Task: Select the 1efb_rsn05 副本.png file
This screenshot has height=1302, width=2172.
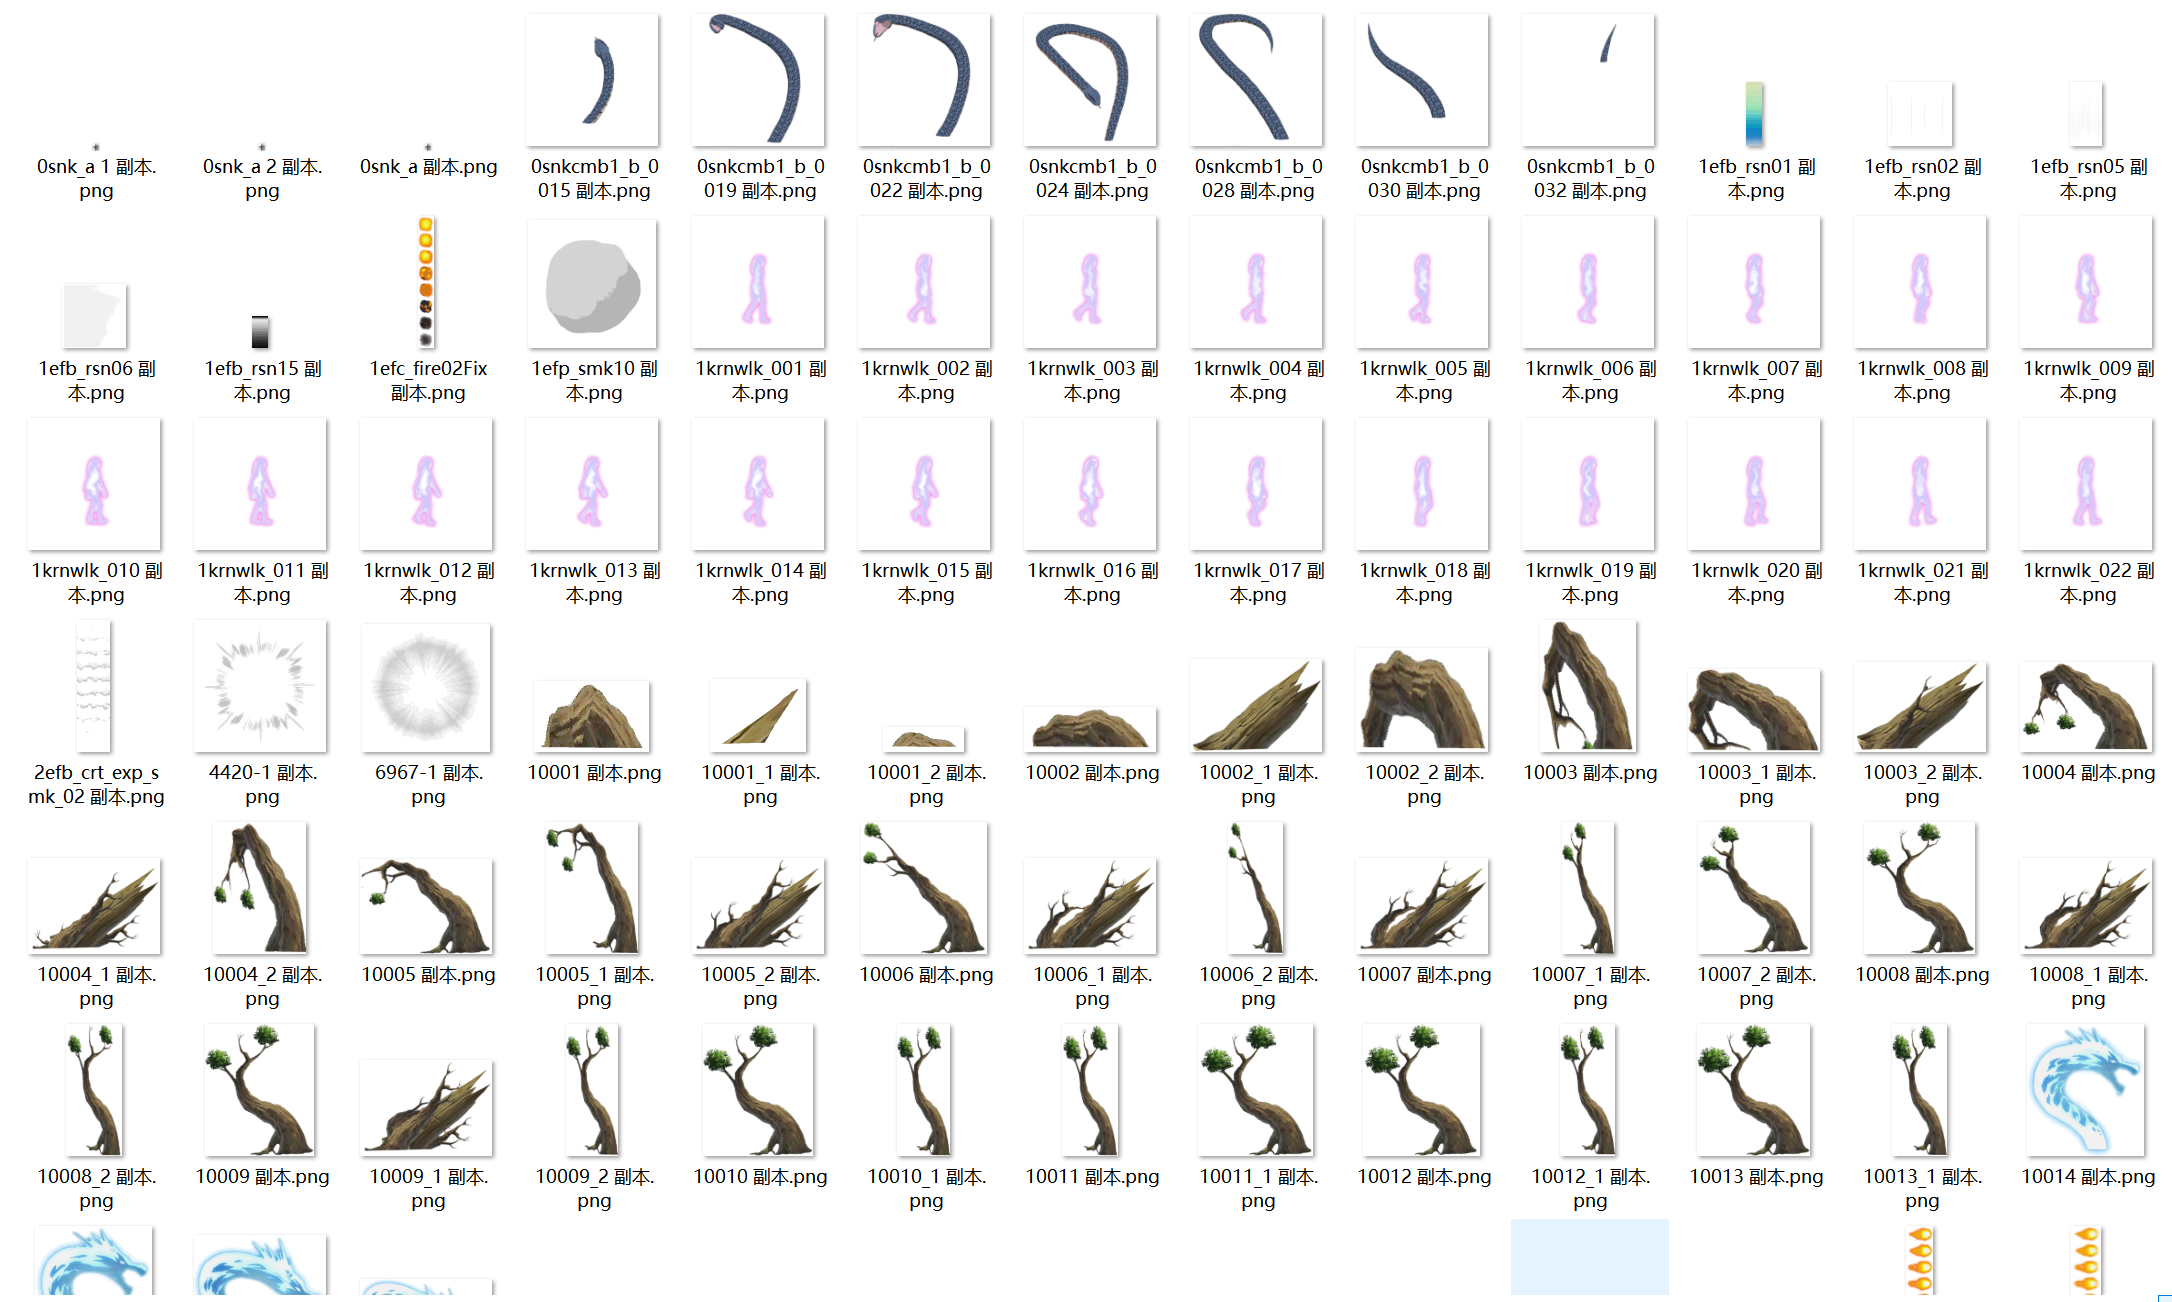Action: [x=2087, y=114]
